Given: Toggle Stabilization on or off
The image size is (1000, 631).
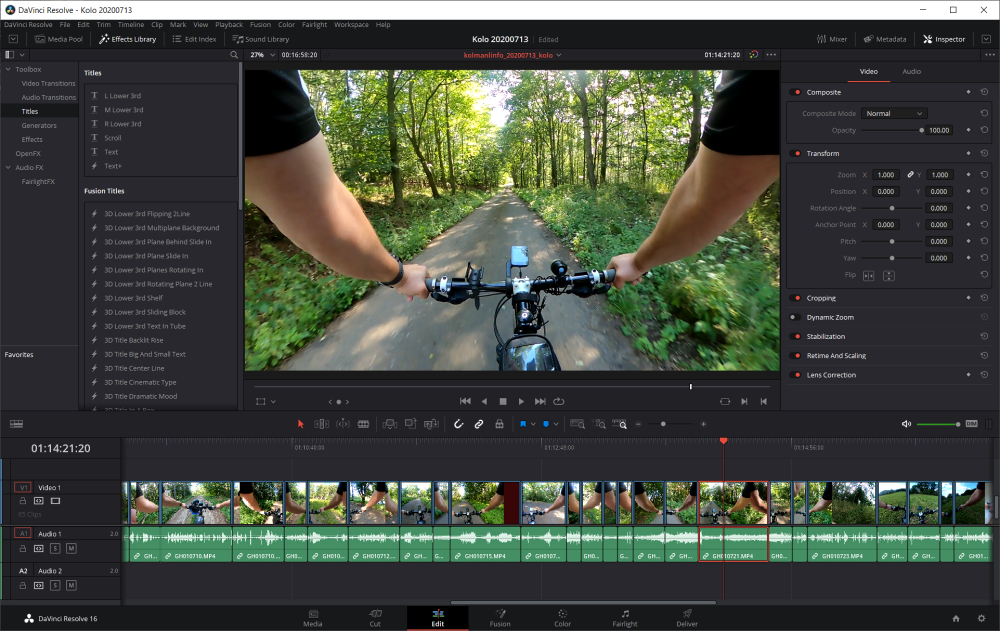Looking at the screenshot, I should 796,337.
